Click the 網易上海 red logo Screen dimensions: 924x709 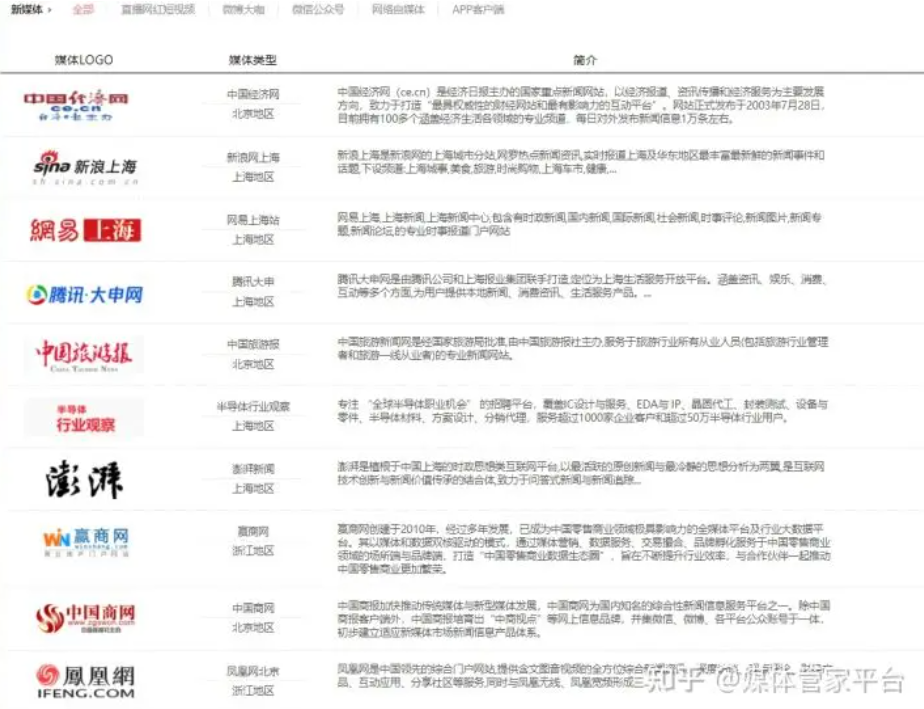pyautogui.click(x=85, y=230)
